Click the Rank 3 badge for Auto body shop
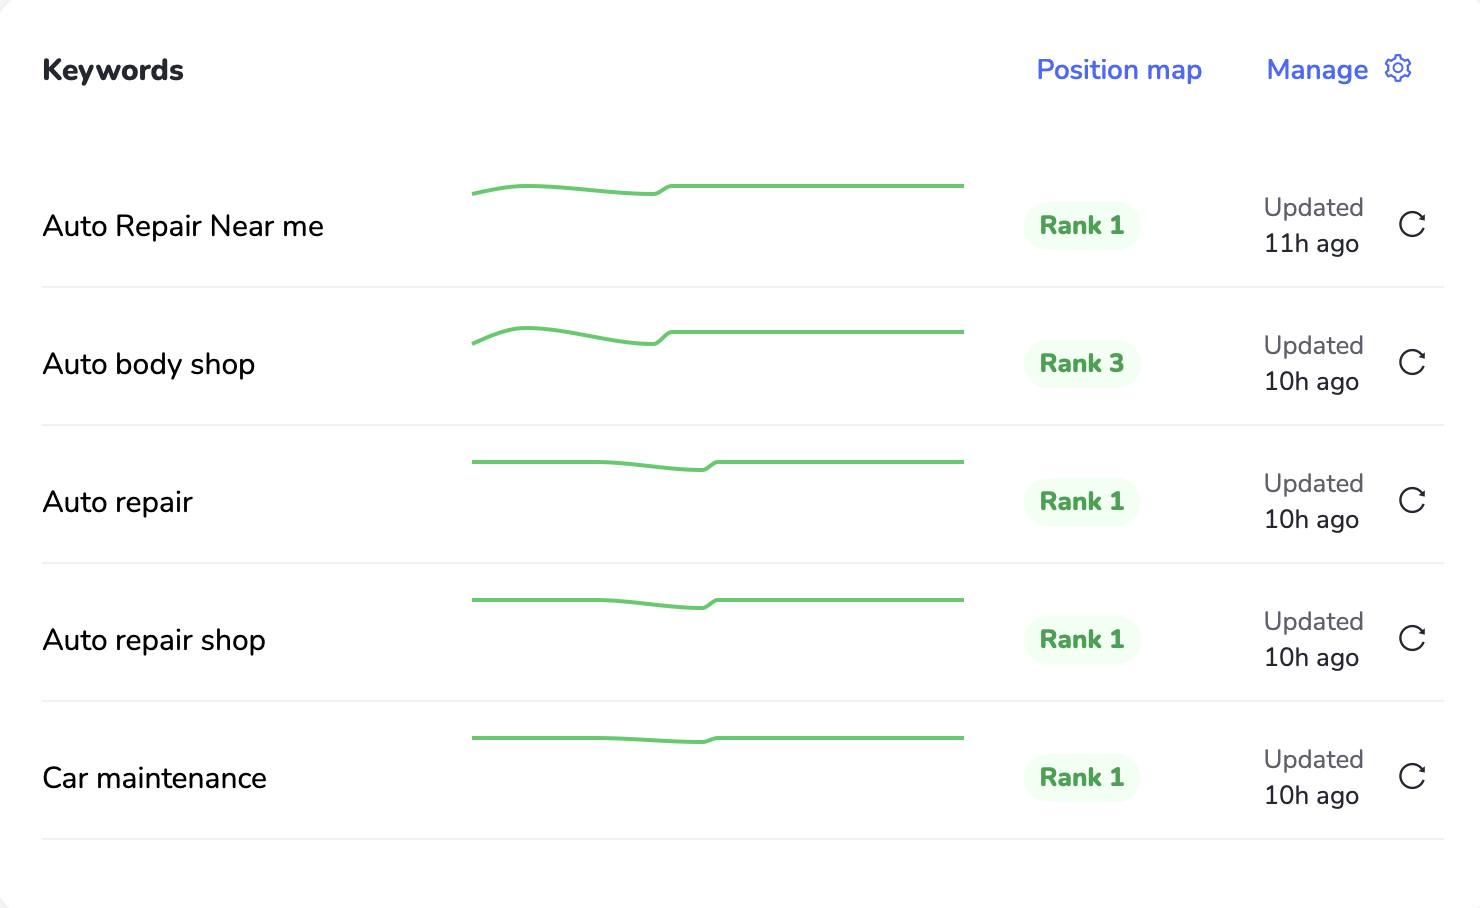 point(1082,364)
